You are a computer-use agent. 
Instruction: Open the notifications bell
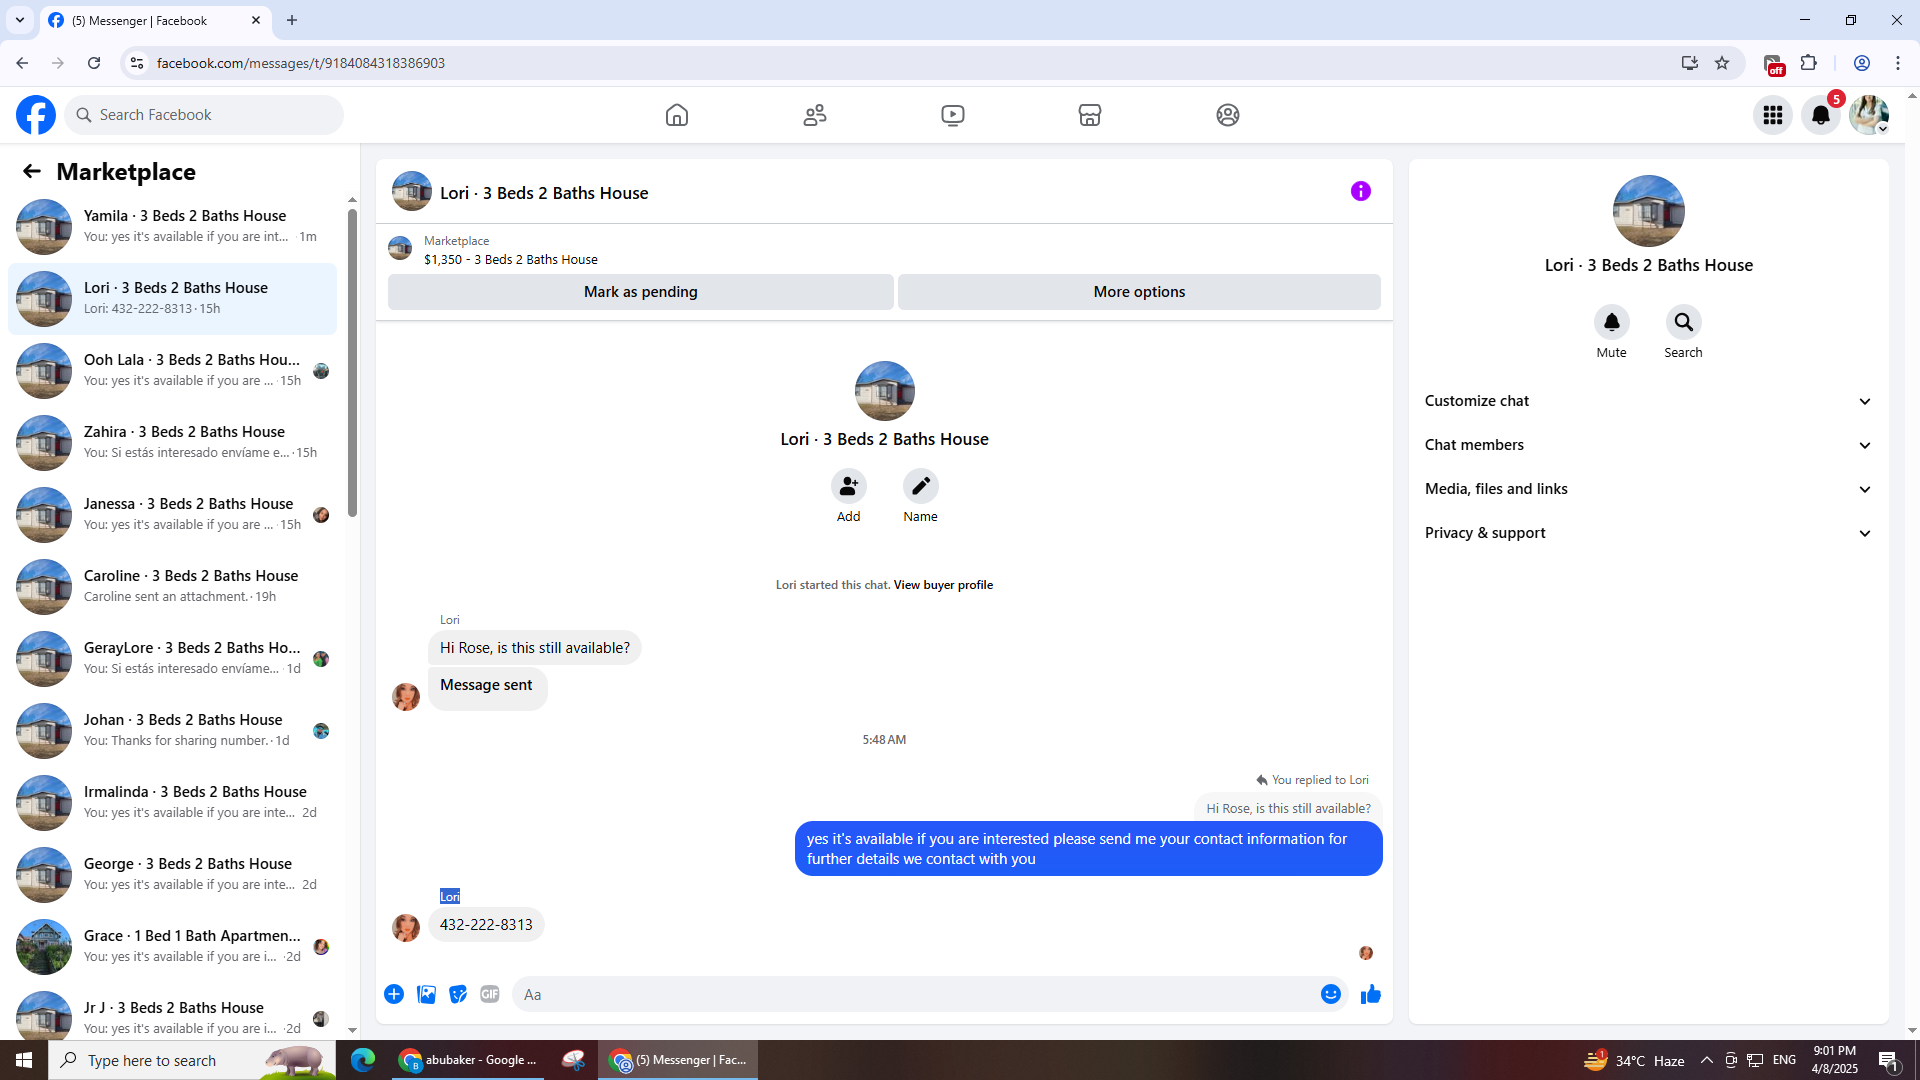click(1821, 115)
